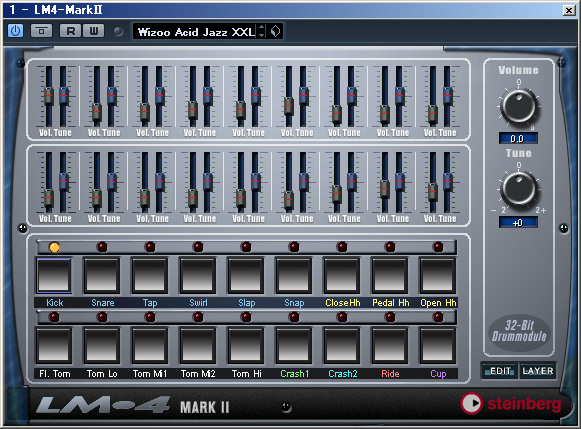
Task: Select the Crash2 pad name label
Action: (343, 374)
